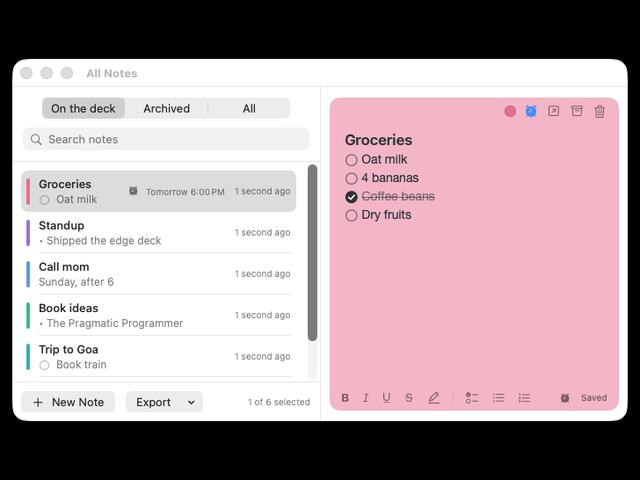
Task: Insert a numbered list
Action: 524,398
